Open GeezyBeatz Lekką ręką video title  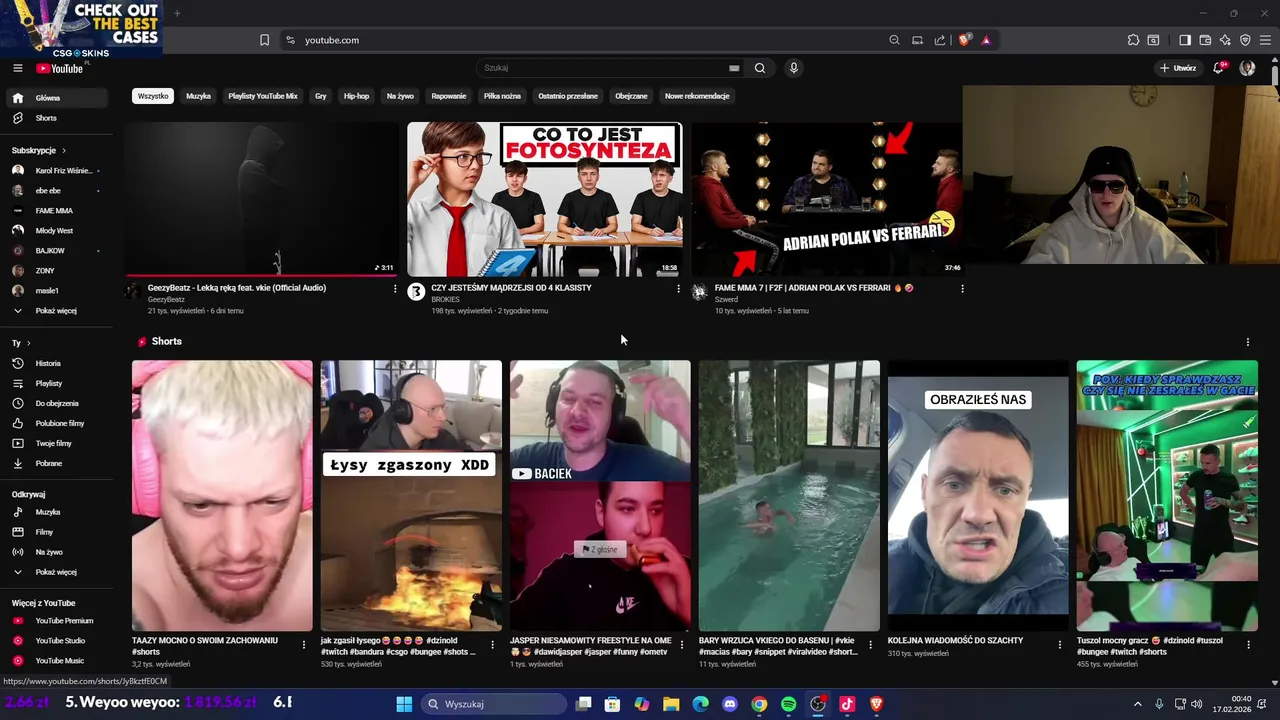point(237,288)
